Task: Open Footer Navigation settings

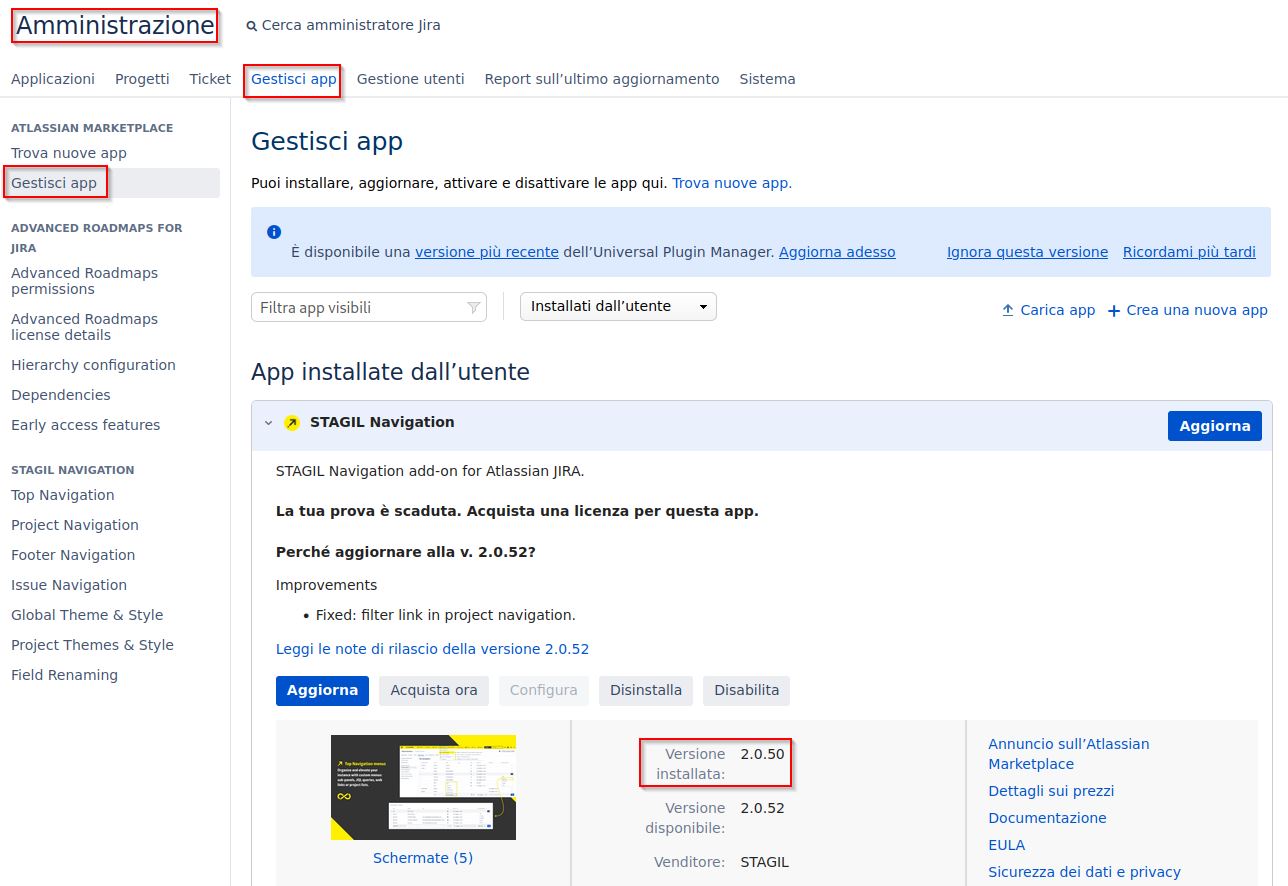Action: (73, 555)
